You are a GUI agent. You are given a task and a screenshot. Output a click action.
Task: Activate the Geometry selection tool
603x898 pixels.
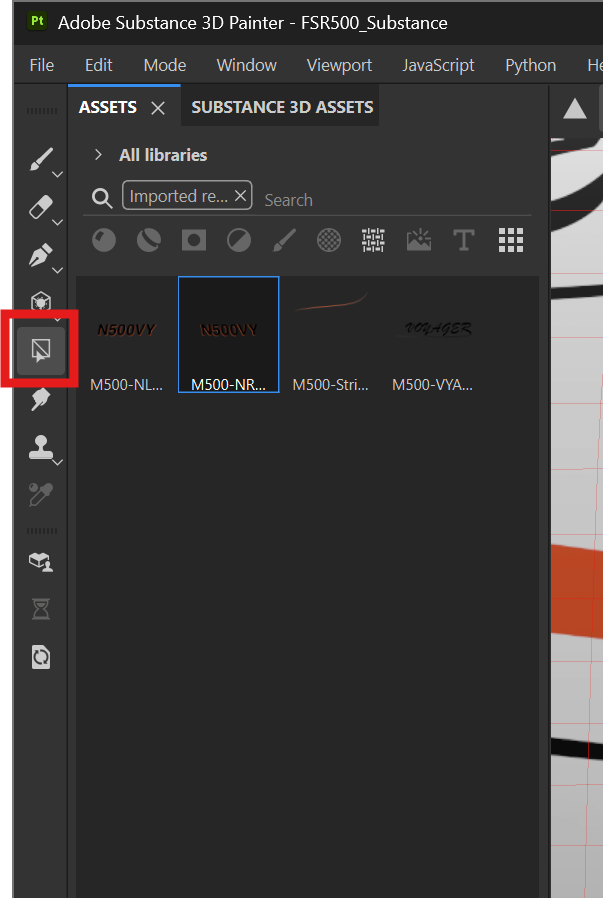[x=41, y=350]
